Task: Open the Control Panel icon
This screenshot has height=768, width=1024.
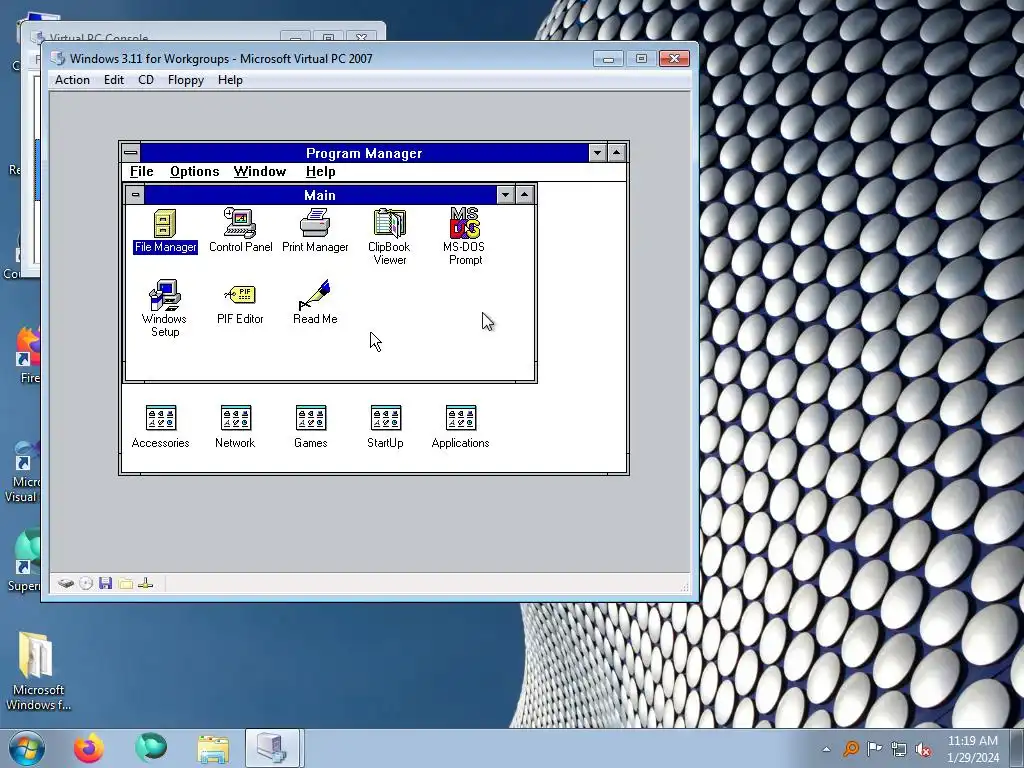Action: pos(240,231)
